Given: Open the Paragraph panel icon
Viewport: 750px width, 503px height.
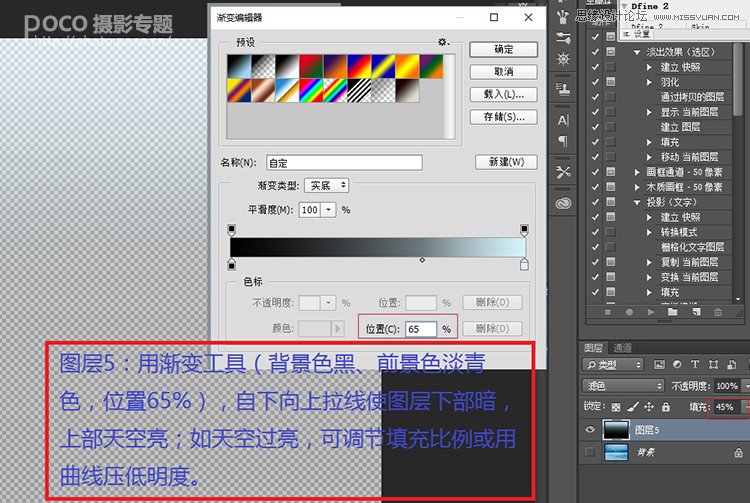Looking at the screenshot, I should (563, 141).
